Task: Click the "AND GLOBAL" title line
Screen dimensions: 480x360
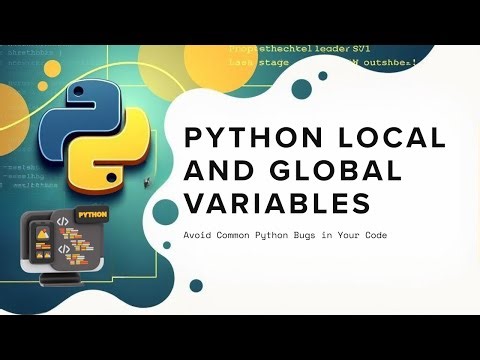Action: click(x=293, y=170)
